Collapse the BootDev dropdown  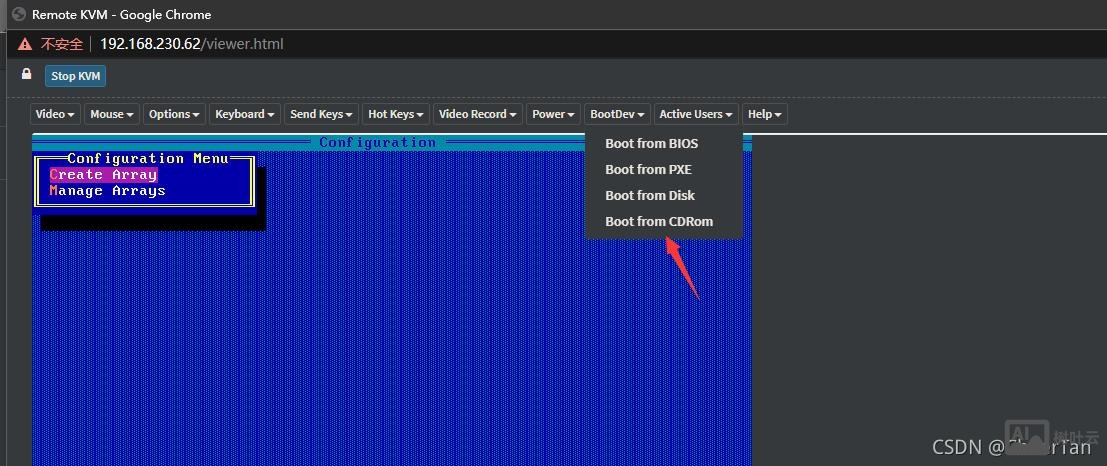coord(617,114)
